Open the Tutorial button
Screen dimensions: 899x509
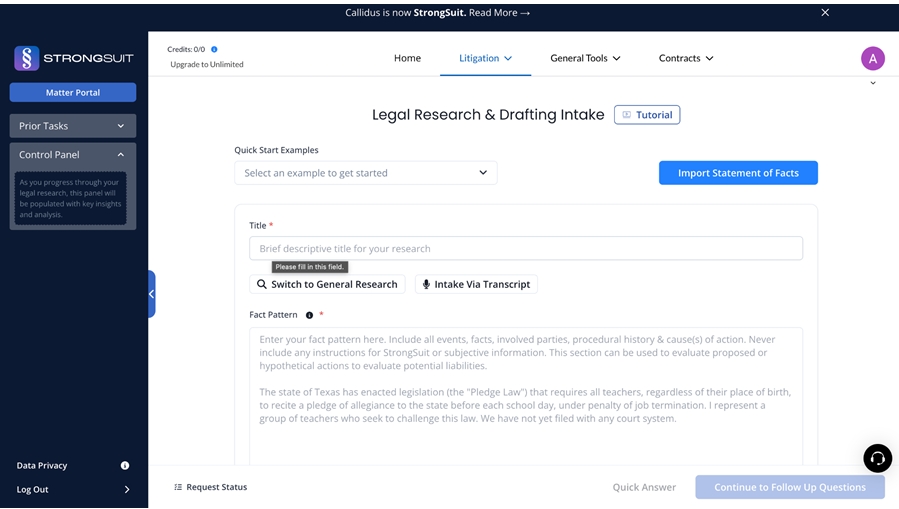coord(646,115)
